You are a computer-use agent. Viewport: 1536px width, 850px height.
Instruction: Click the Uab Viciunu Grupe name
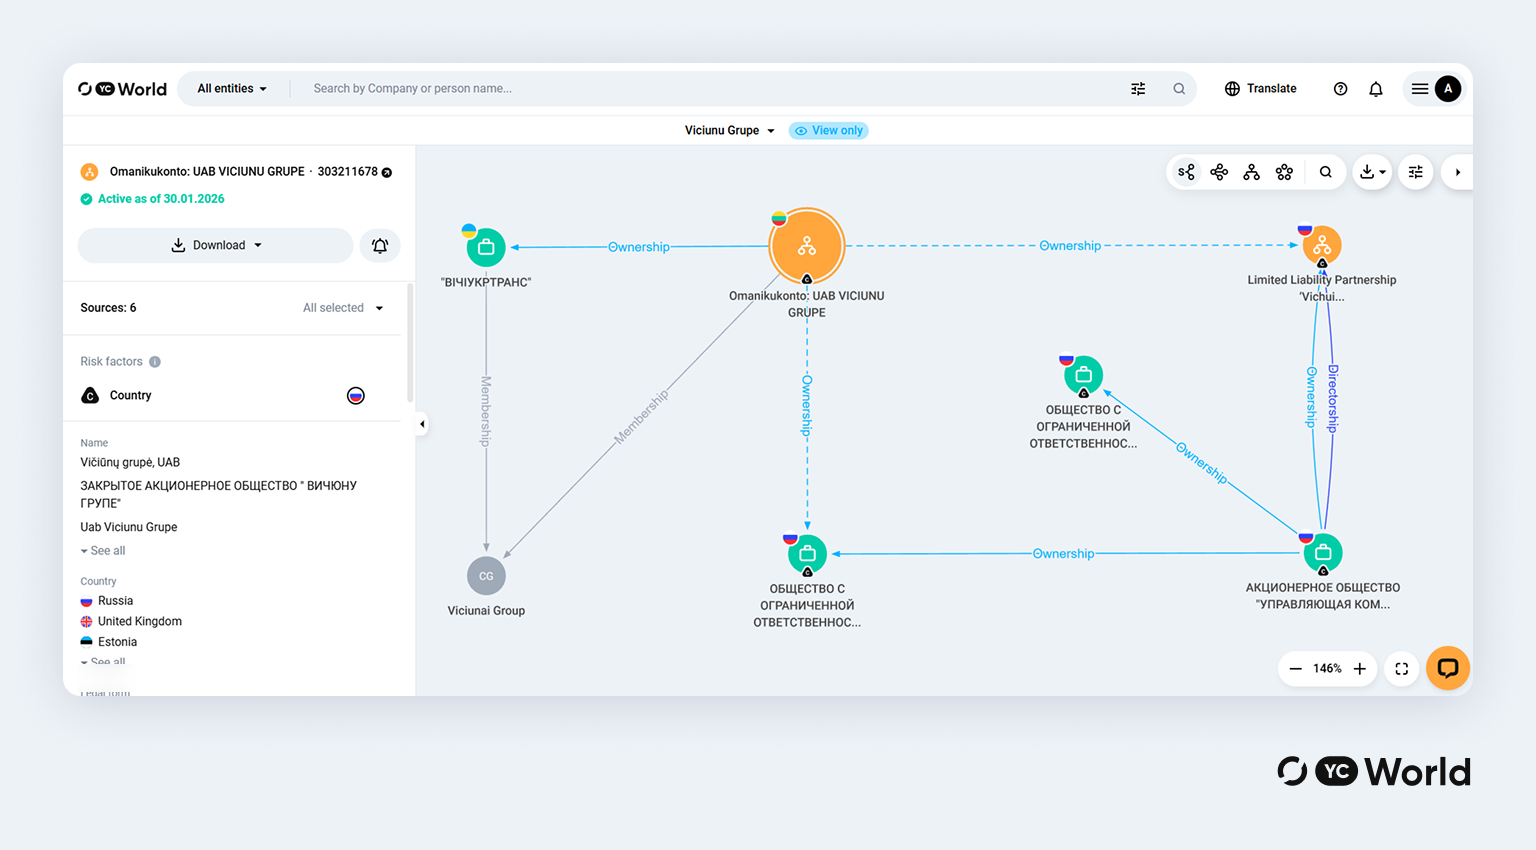click(x=129, y=527)
